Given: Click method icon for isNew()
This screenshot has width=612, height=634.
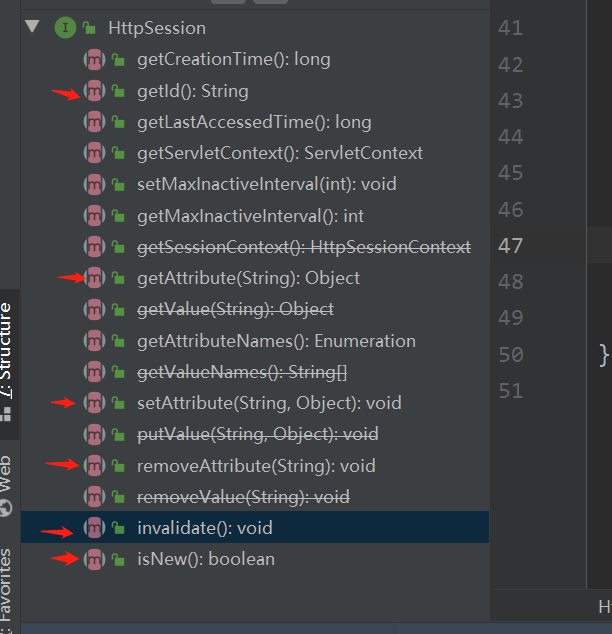Looking at the screenshot, I should pos(94,559).
